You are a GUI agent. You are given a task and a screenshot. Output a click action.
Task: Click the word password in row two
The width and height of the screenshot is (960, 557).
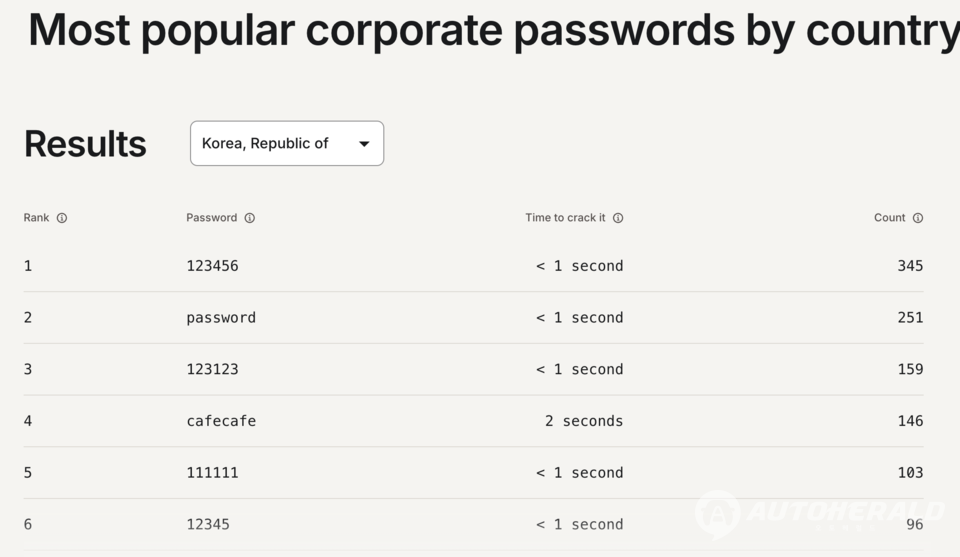[221, 318]
